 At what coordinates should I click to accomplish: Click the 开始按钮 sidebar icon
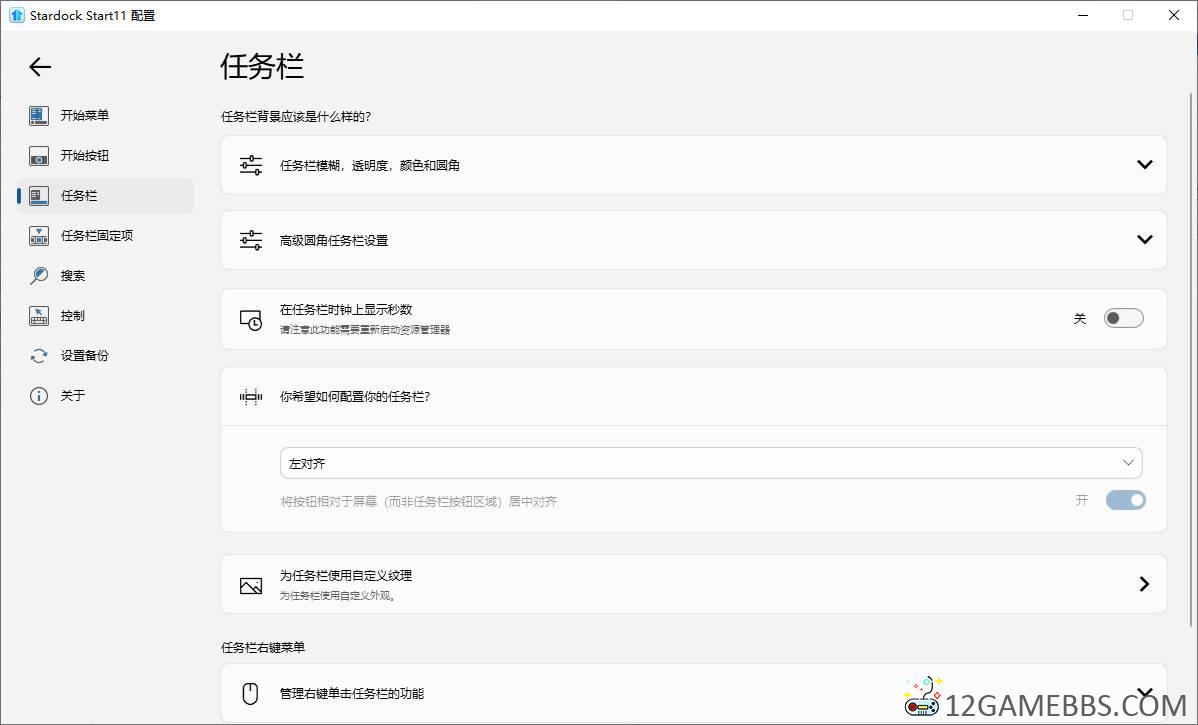[x=39, y=156]
